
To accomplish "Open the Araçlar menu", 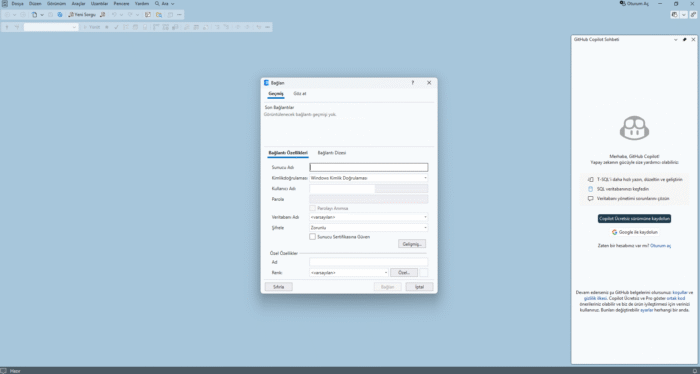I will 79,4.
